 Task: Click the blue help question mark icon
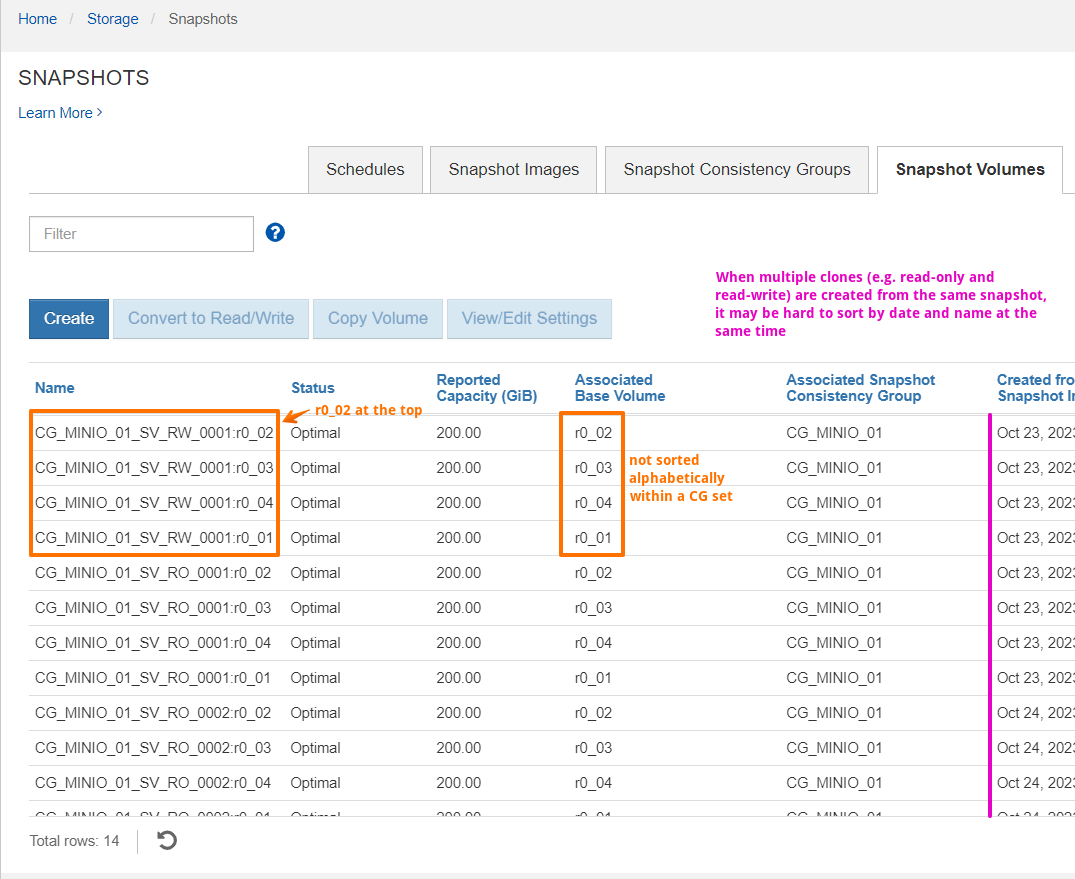(275, 233)
